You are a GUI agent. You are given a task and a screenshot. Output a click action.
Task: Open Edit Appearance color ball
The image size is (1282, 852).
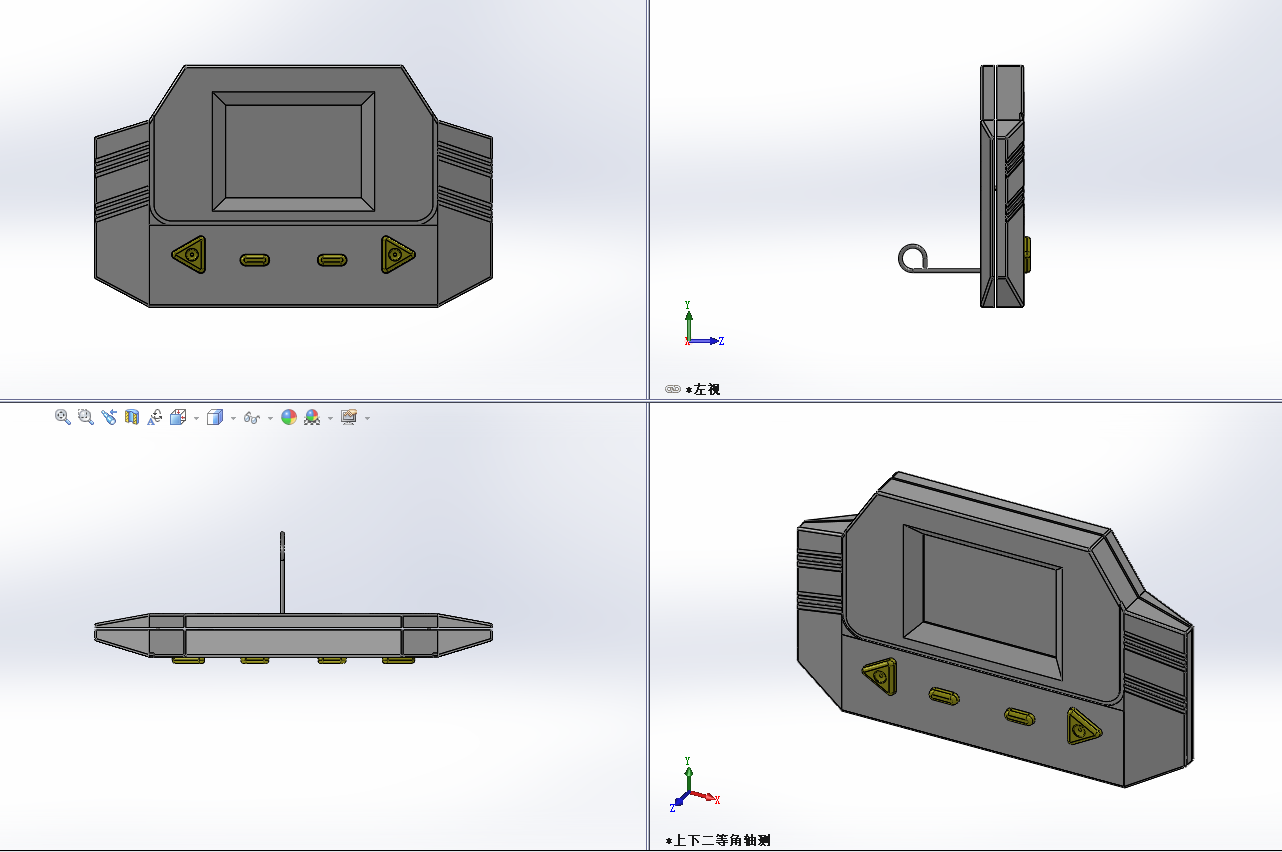[289, 417]
